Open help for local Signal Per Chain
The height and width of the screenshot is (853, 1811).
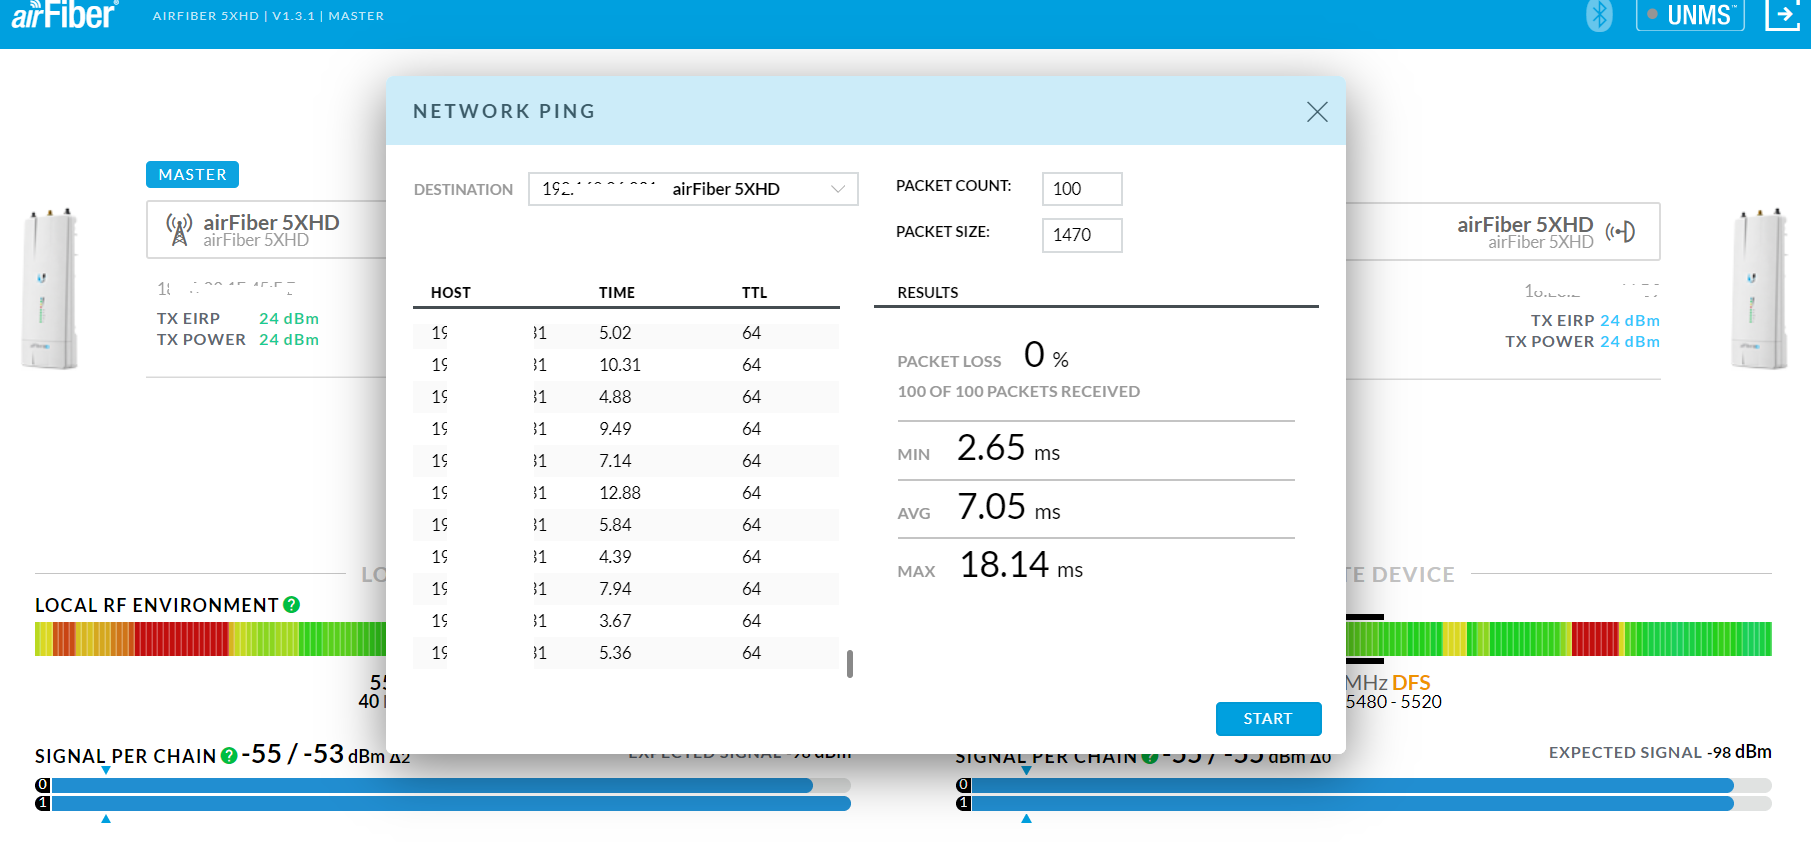tap(229, 756)
